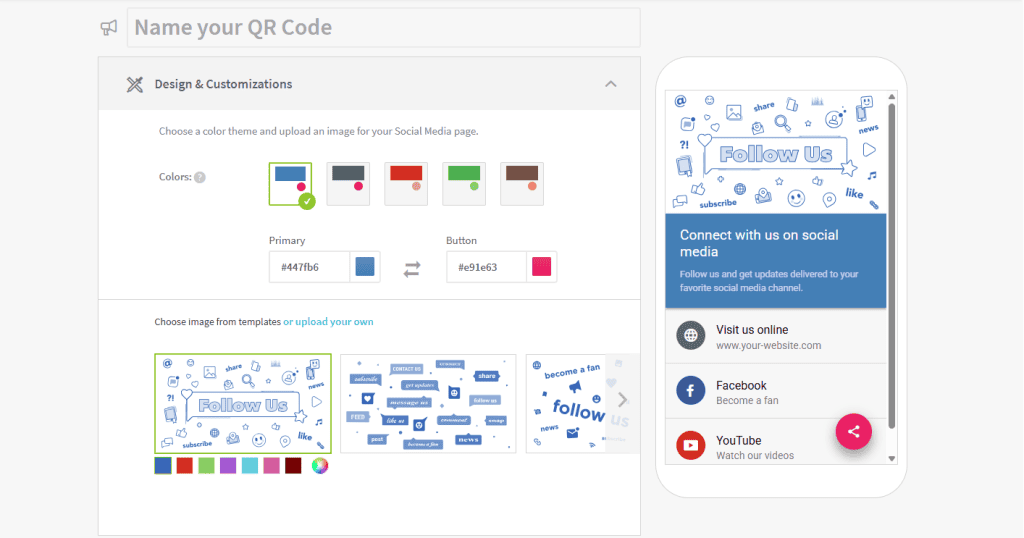Show next template images with arrow

coord(622,400)
